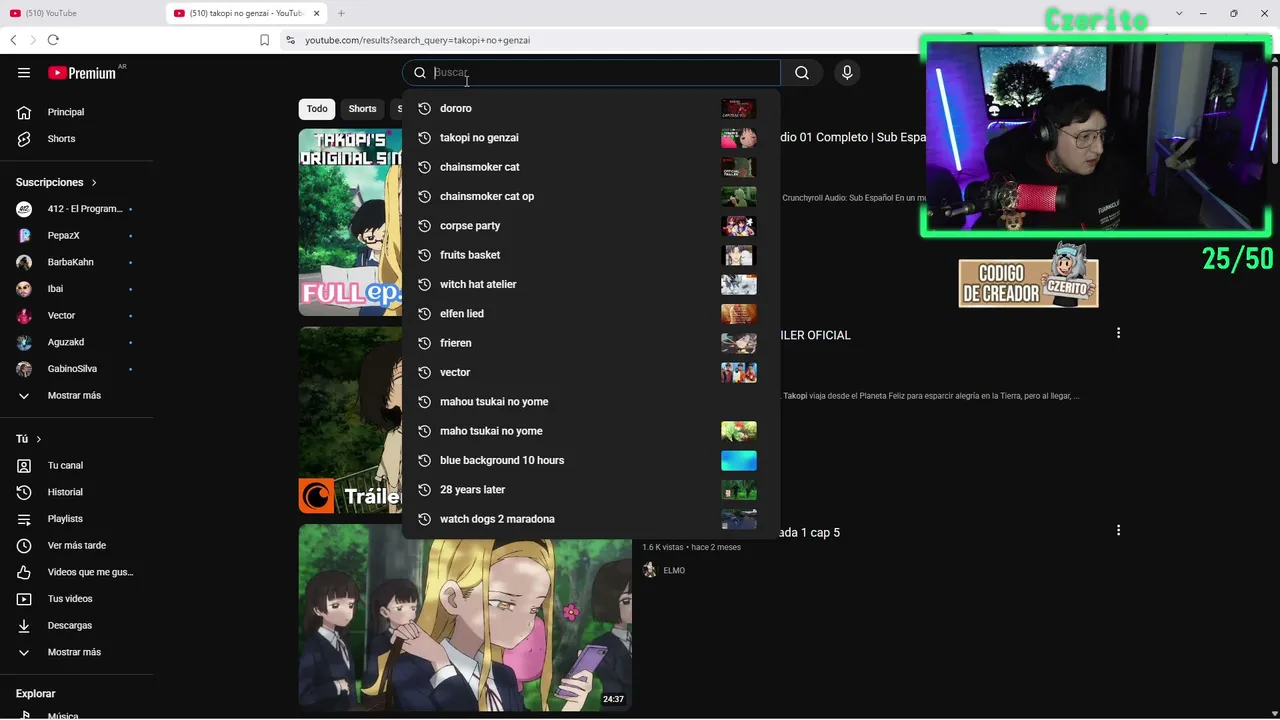
Task: Choose 28 years later suggestion
Action: coord(591,490)
